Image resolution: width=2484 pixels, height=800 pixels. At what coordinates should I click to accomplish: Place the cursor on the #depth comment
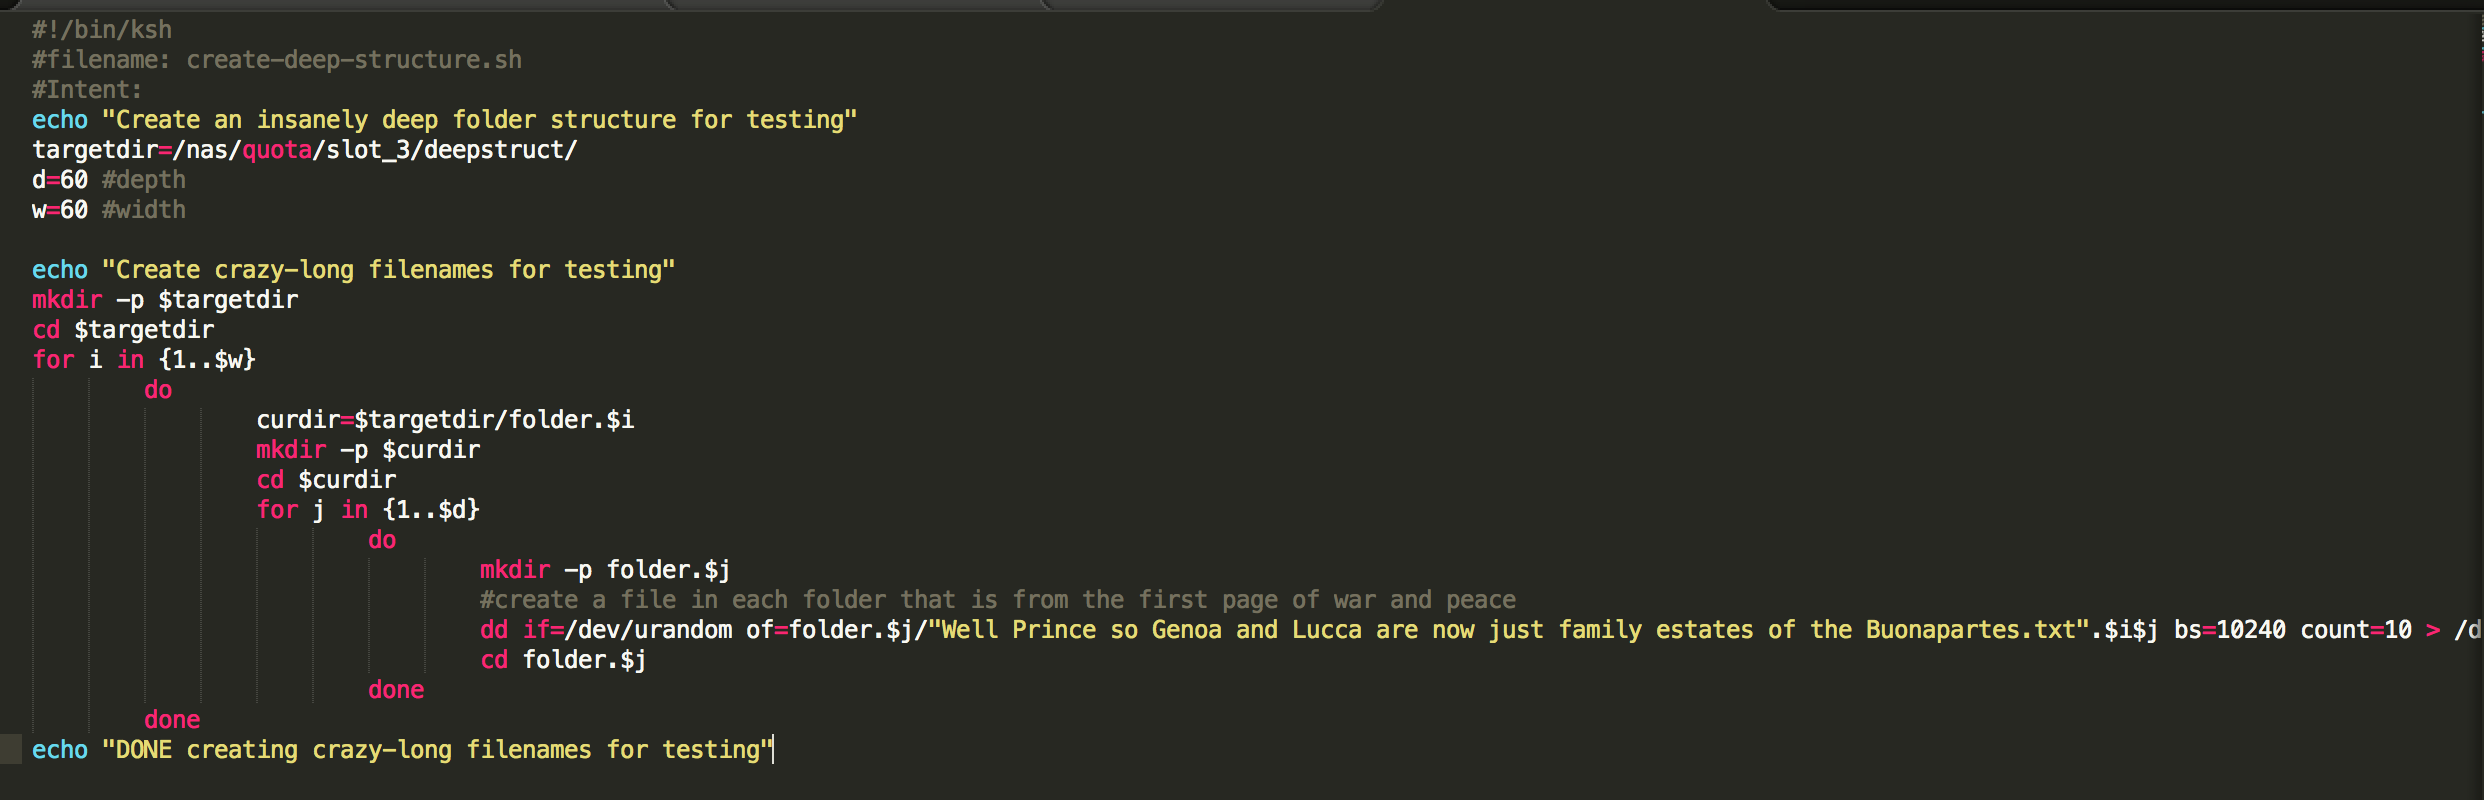144,180
